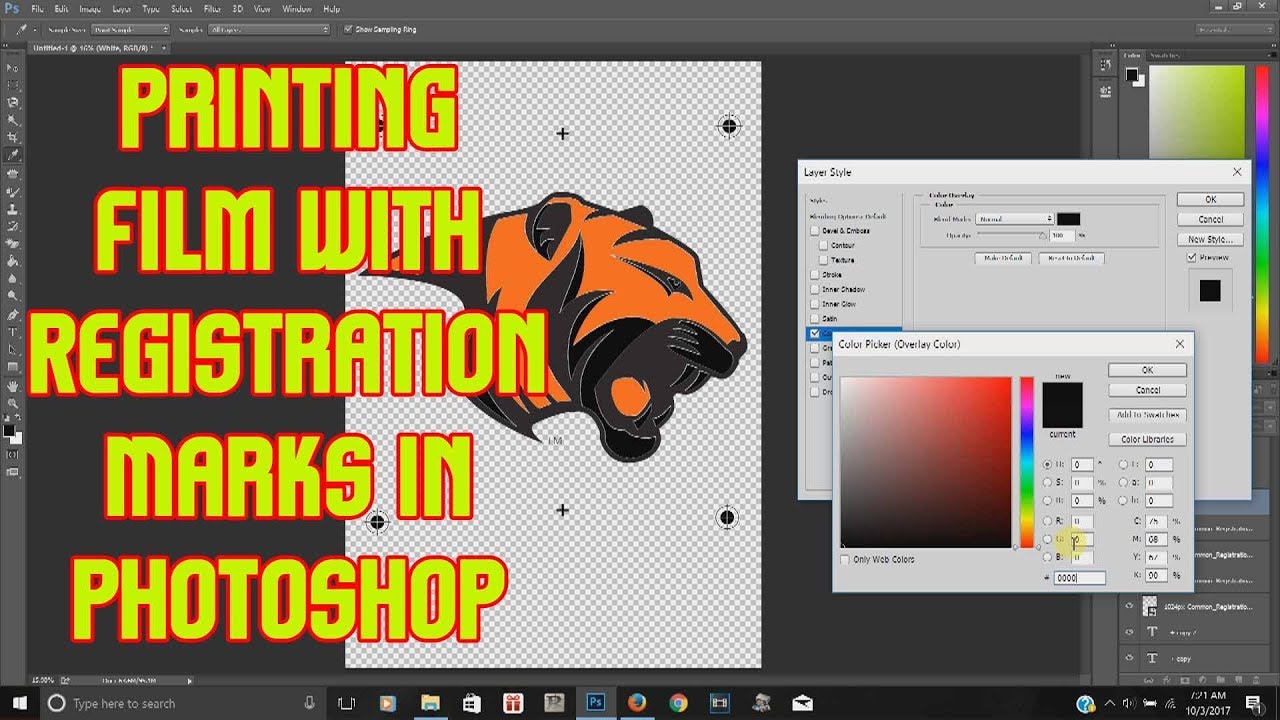The width and height of the screenshot is (1280, 720).
Task: Enable the Inner Shadow checkbox
Action: tap(815, 289)
